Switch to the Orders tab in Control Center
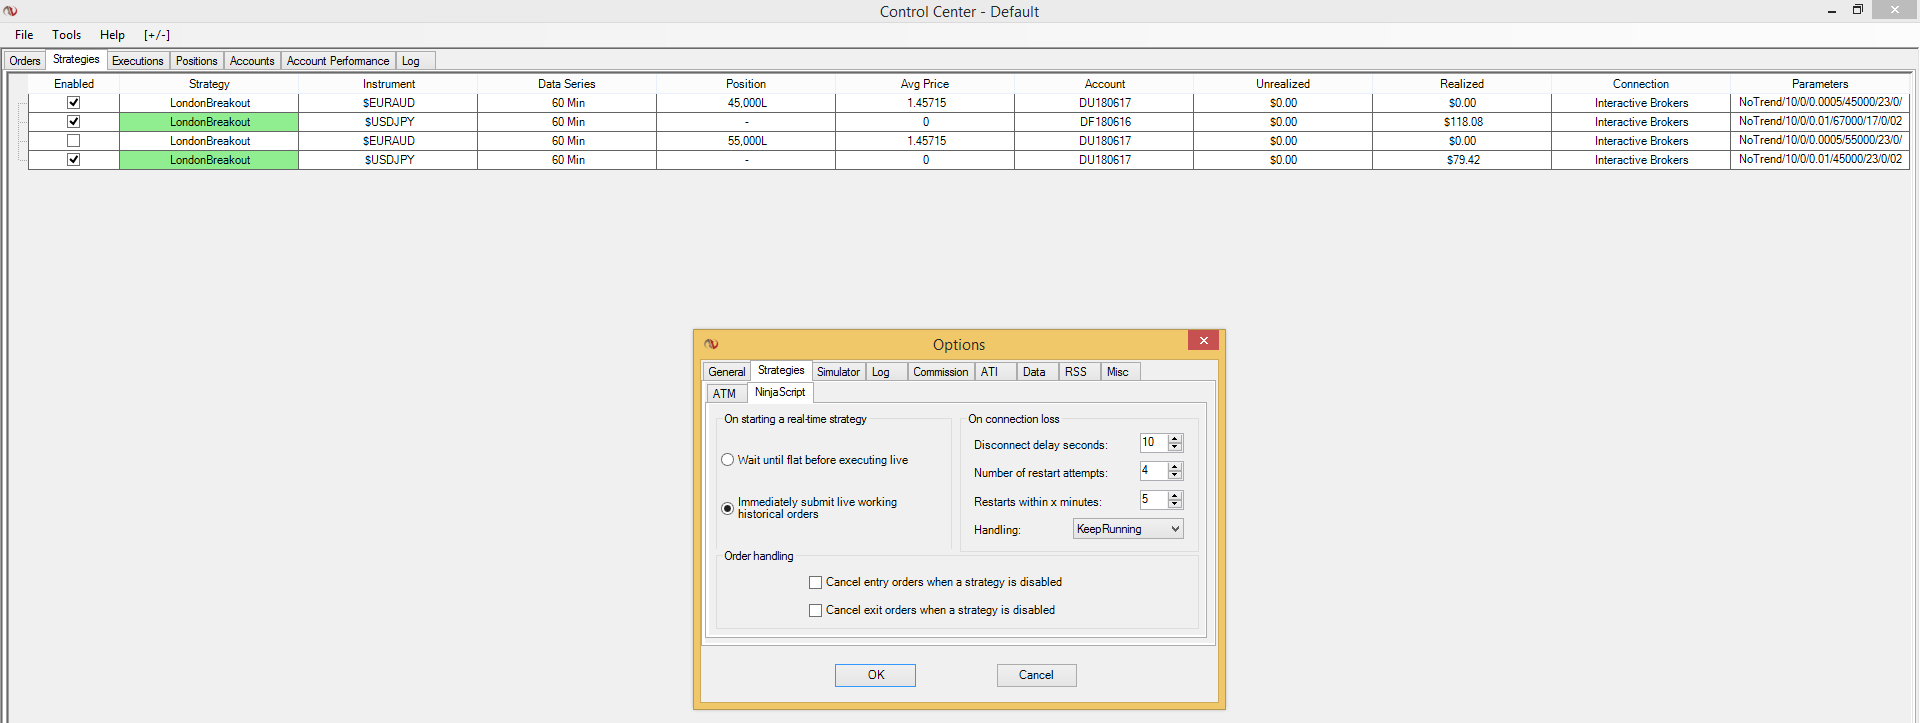Viewport: 1920px width, 723px height. (x=25, y=61)
